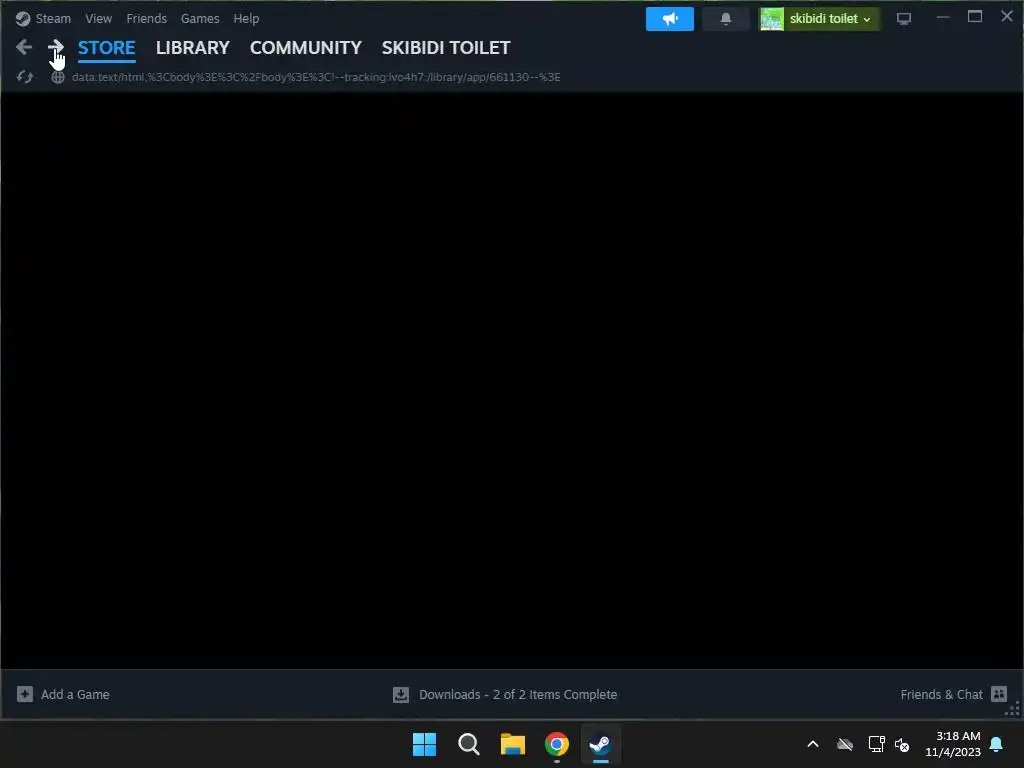This screenshot has height=768, width=1024.
Task: Click the muted volume tray icon
Action: pyautogui.click(x=903, y=744)
